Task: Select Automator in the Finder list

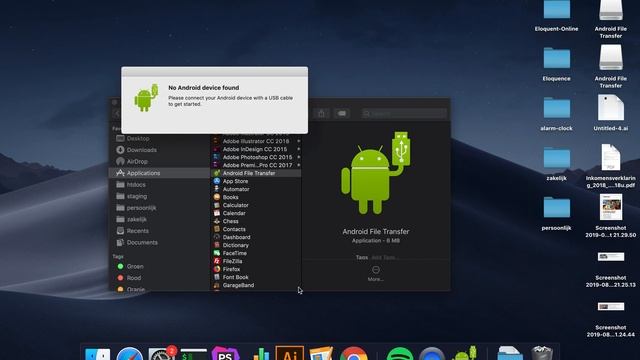Action: [x=256, y=189]
